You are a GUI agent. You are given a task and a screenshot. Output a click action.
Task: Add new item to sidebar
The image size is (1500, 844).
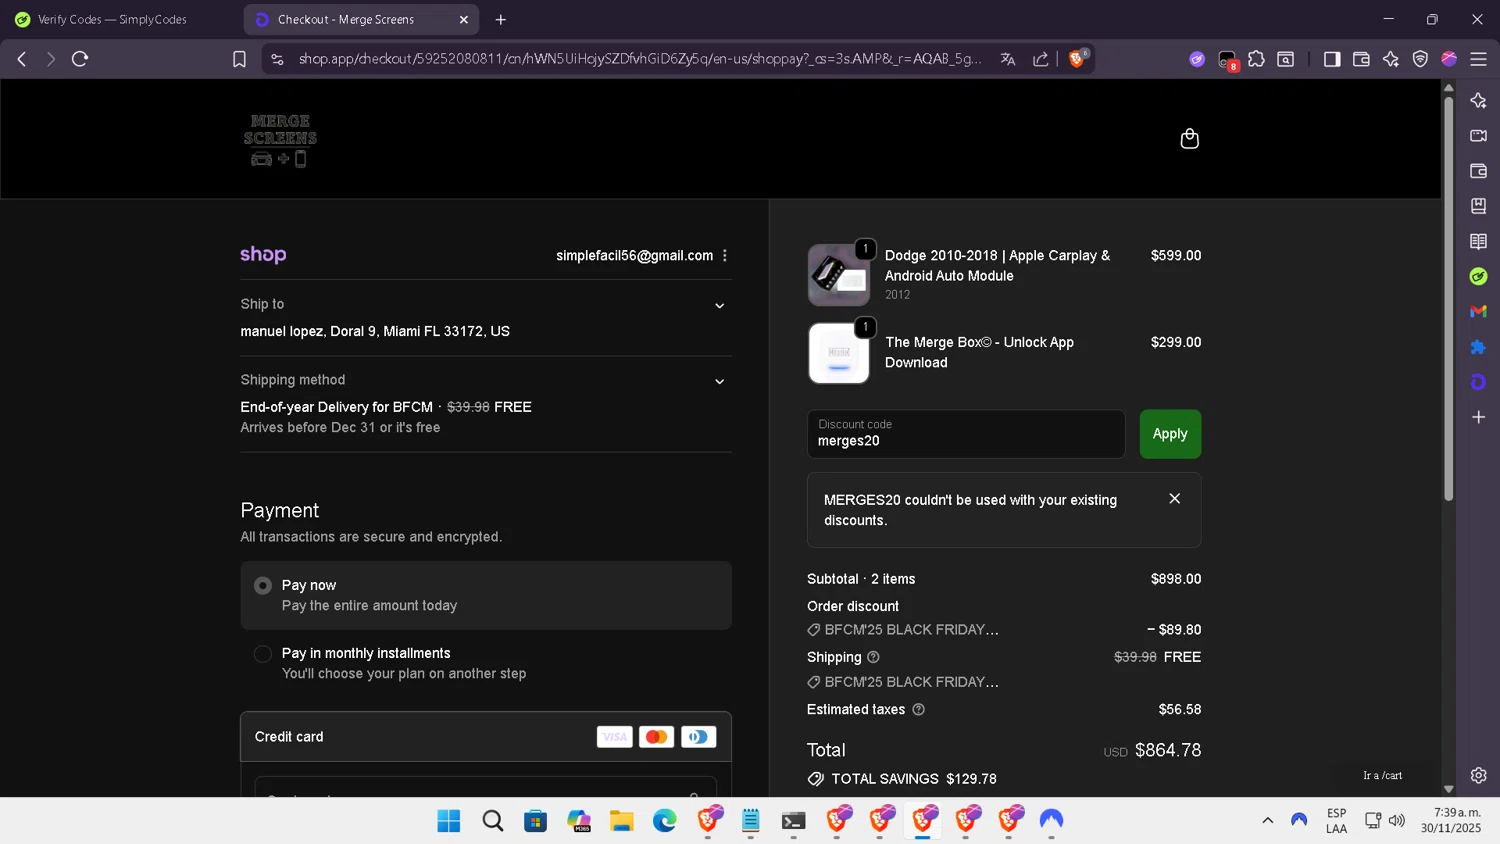1478,417
